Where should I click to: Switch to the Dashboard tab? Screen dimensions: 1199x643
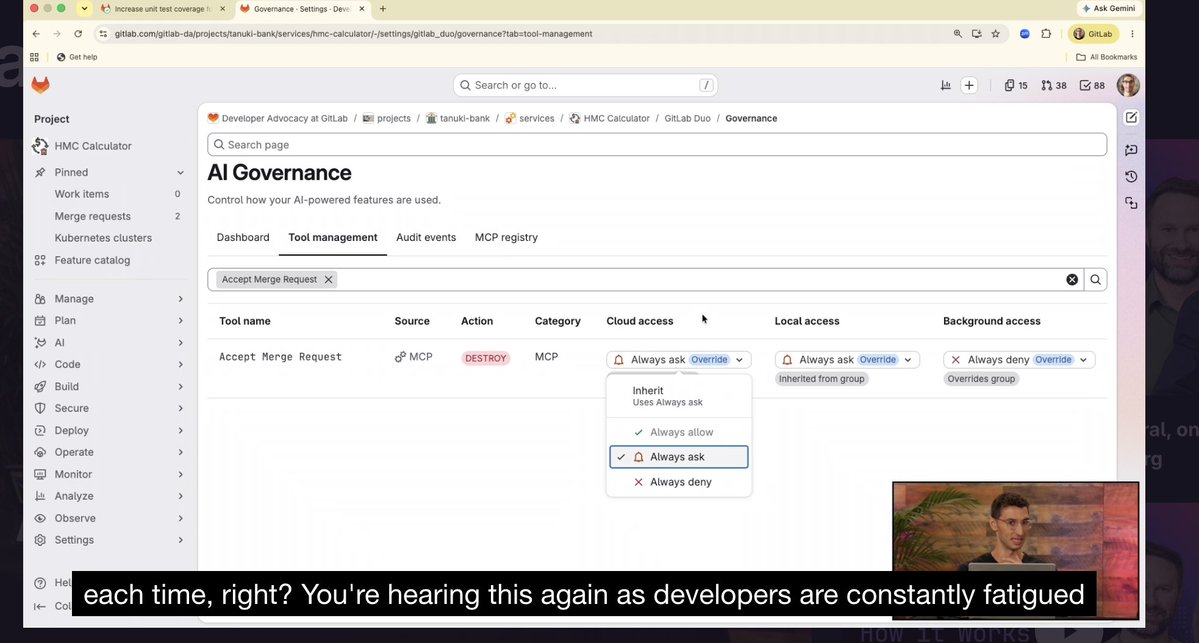tap(243, 238)
